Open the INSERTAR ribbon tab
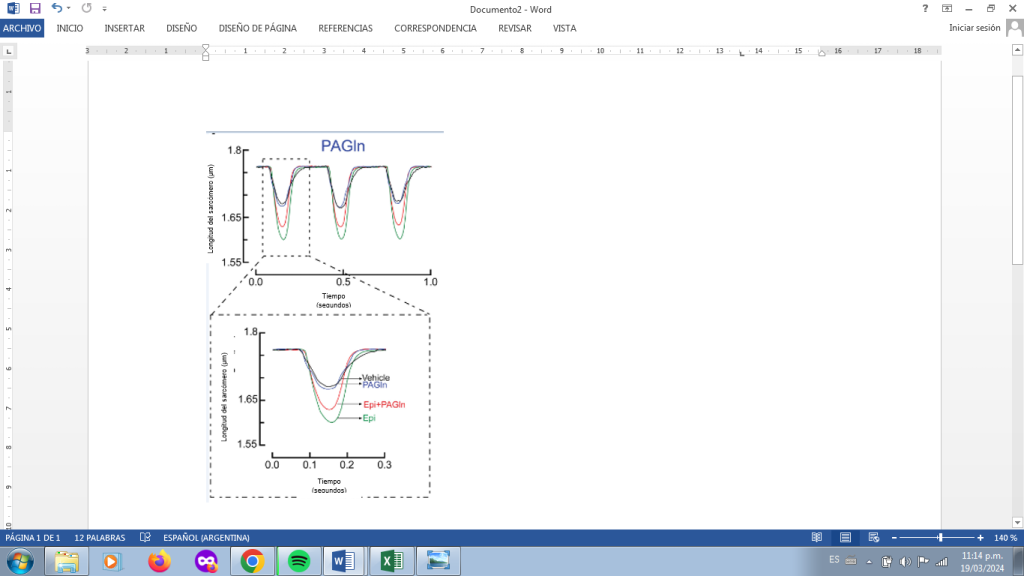This screenshot has width=1024, height=576. [124, 28]
